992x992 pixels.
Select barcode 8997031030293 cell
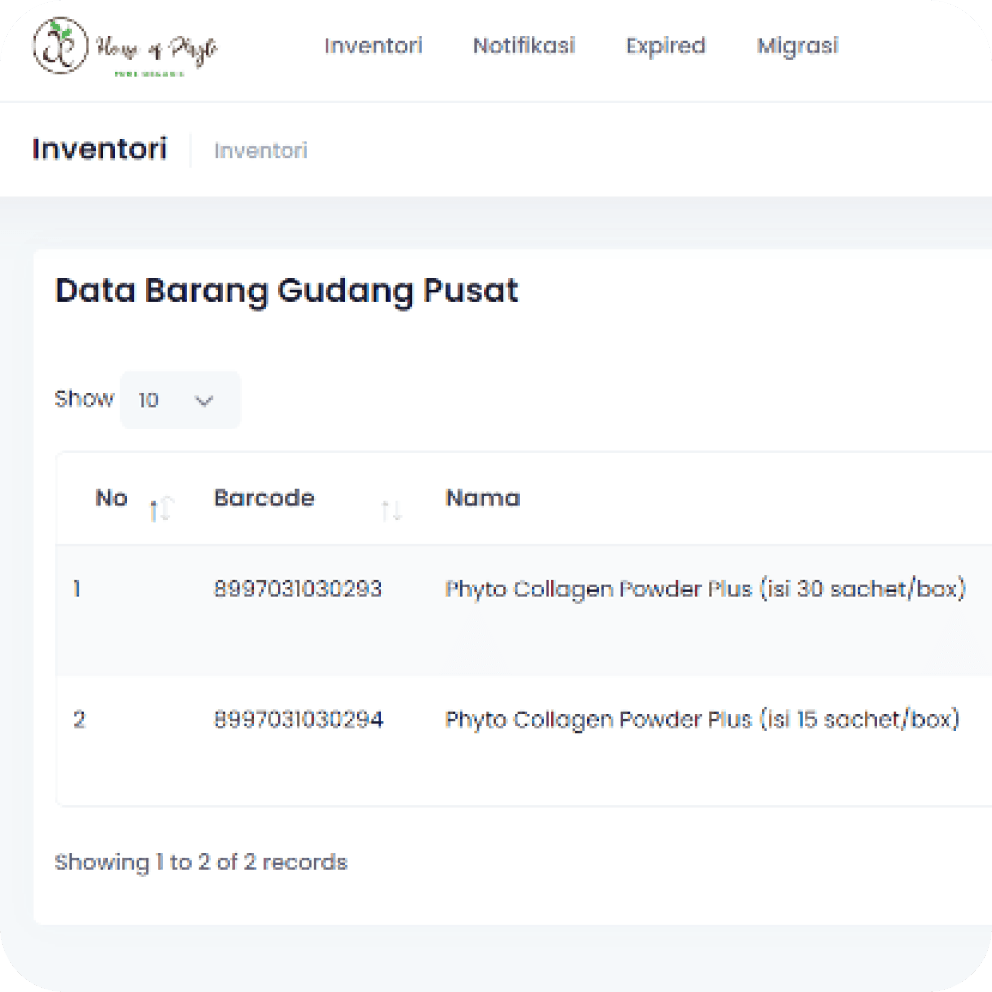pyautogui.click(x=298, y=589)
